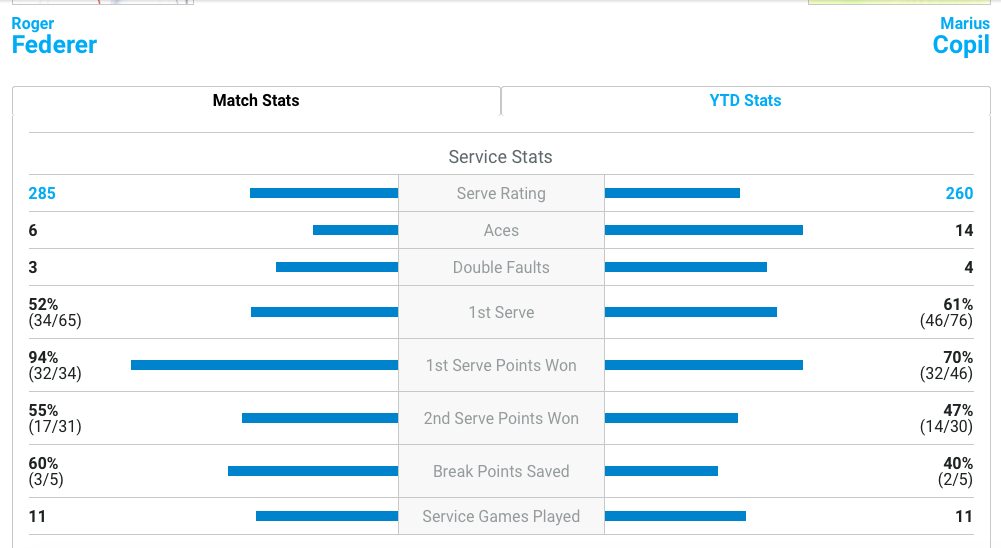Click the Aces stat label
1001x548 pixels.
tap(501, 230)
